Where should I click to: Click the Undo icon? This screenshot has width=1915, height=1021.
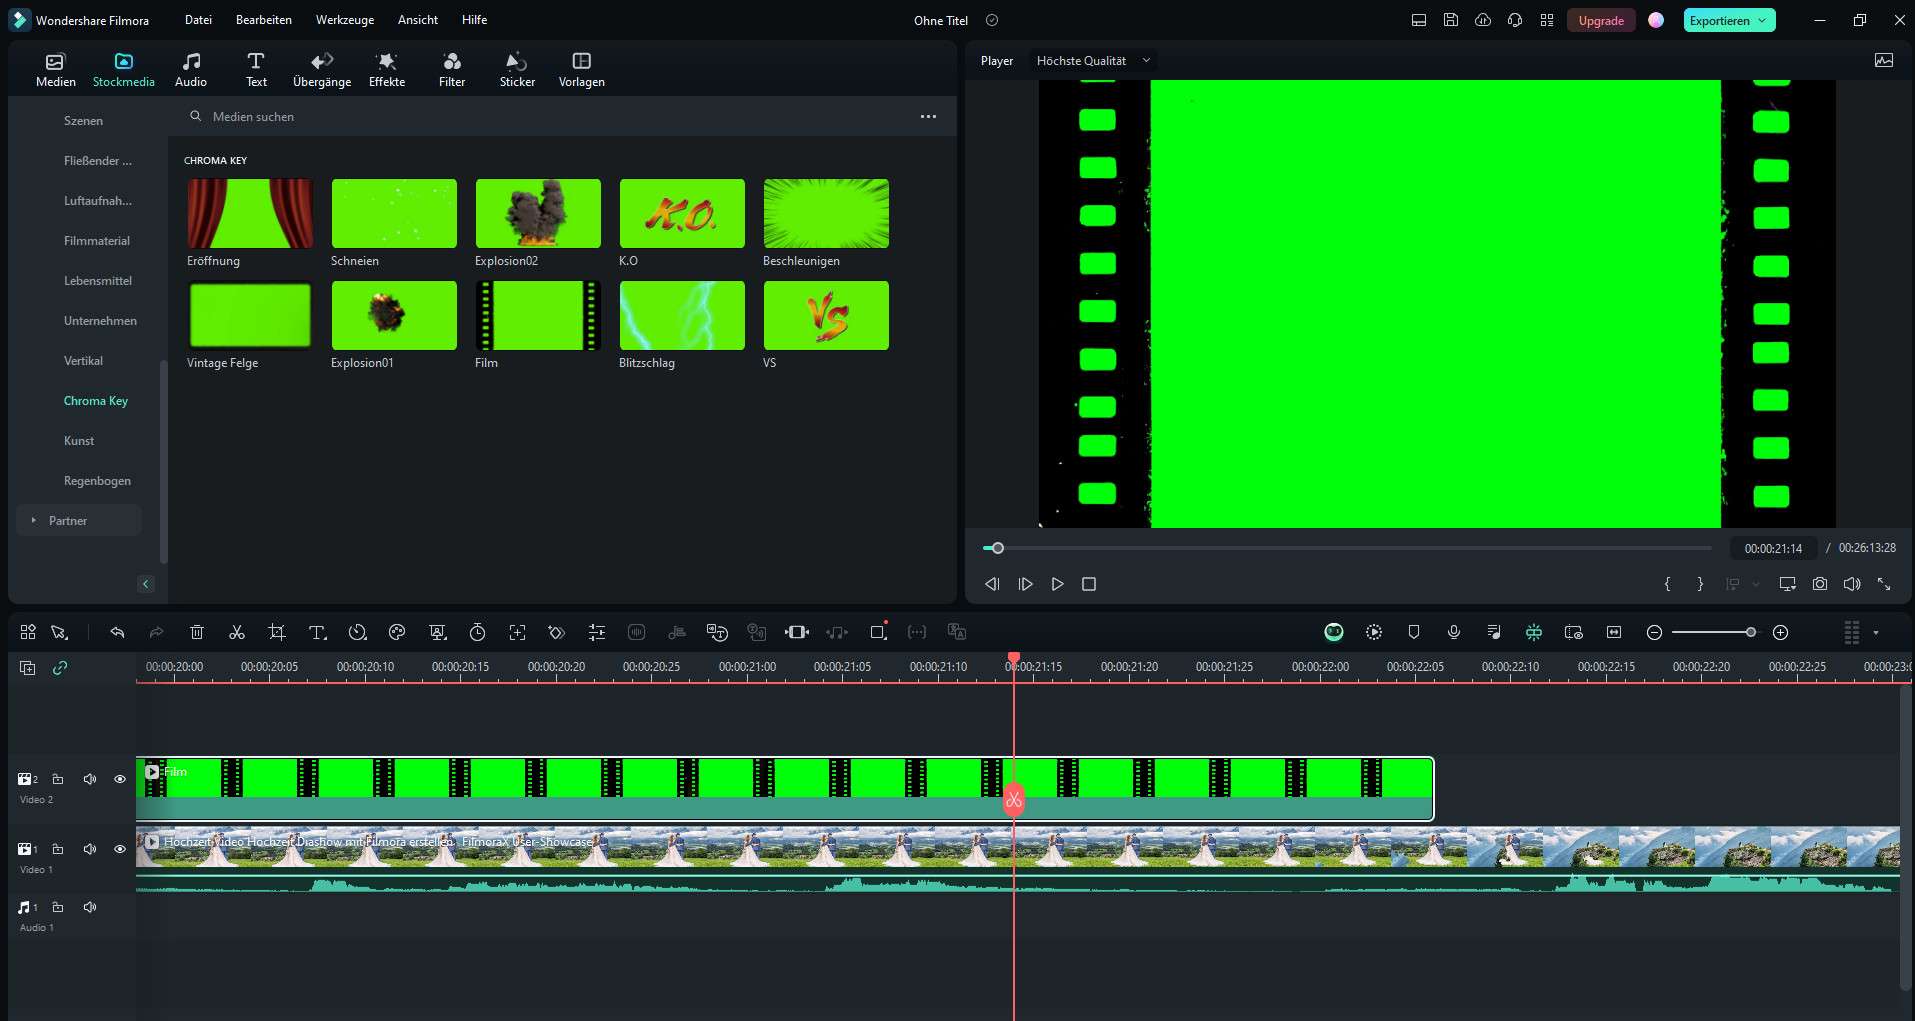(x=117, y=632)
